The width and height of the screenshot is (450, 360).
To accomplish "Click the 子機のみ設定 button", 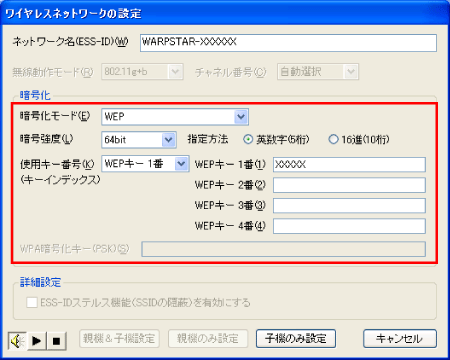I will 296,339.
